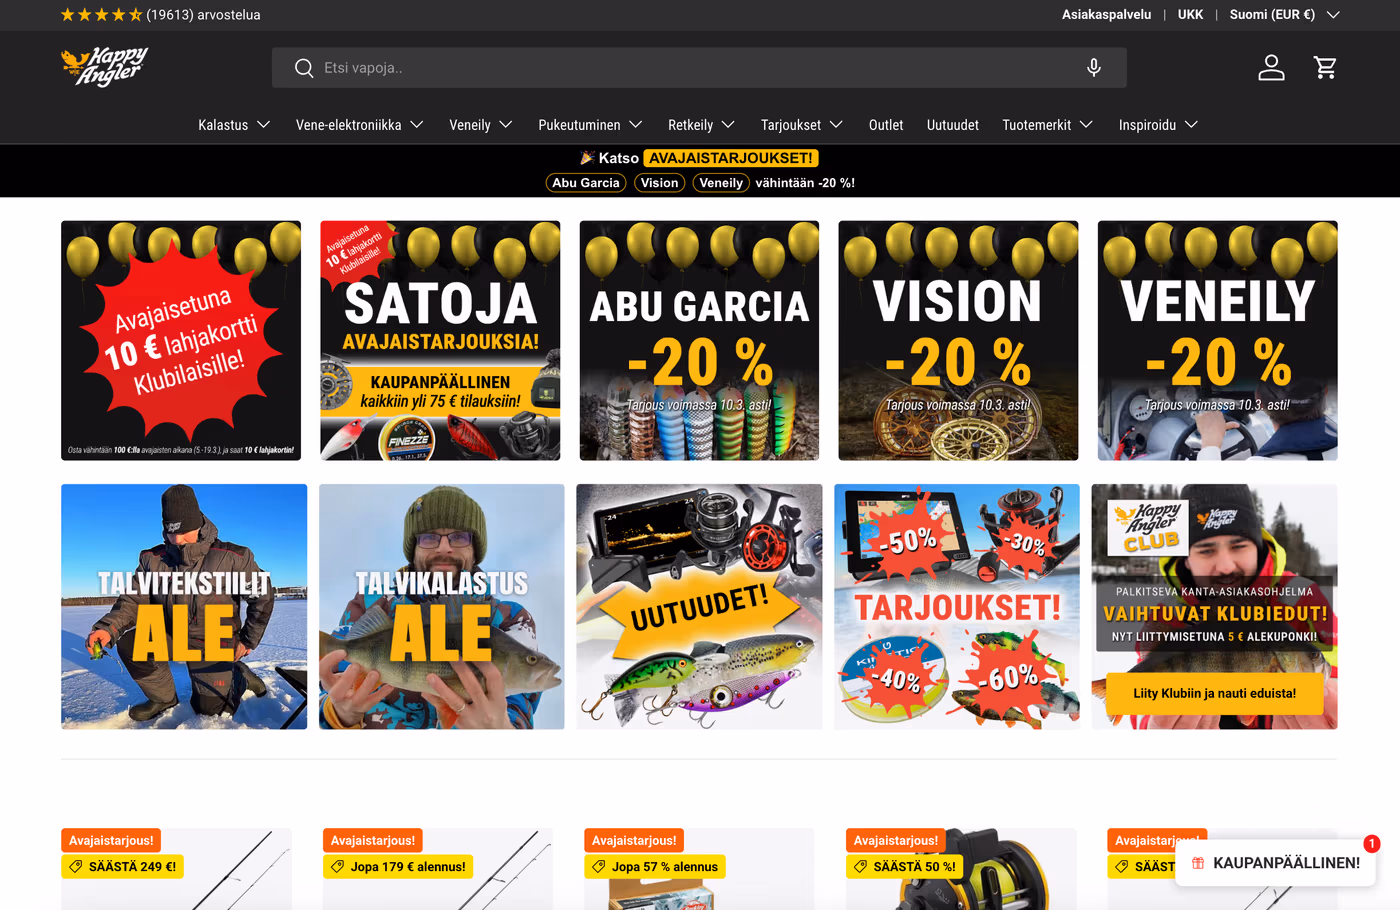
Task: Open the Outlet menu item
Action: pos(886,125)
